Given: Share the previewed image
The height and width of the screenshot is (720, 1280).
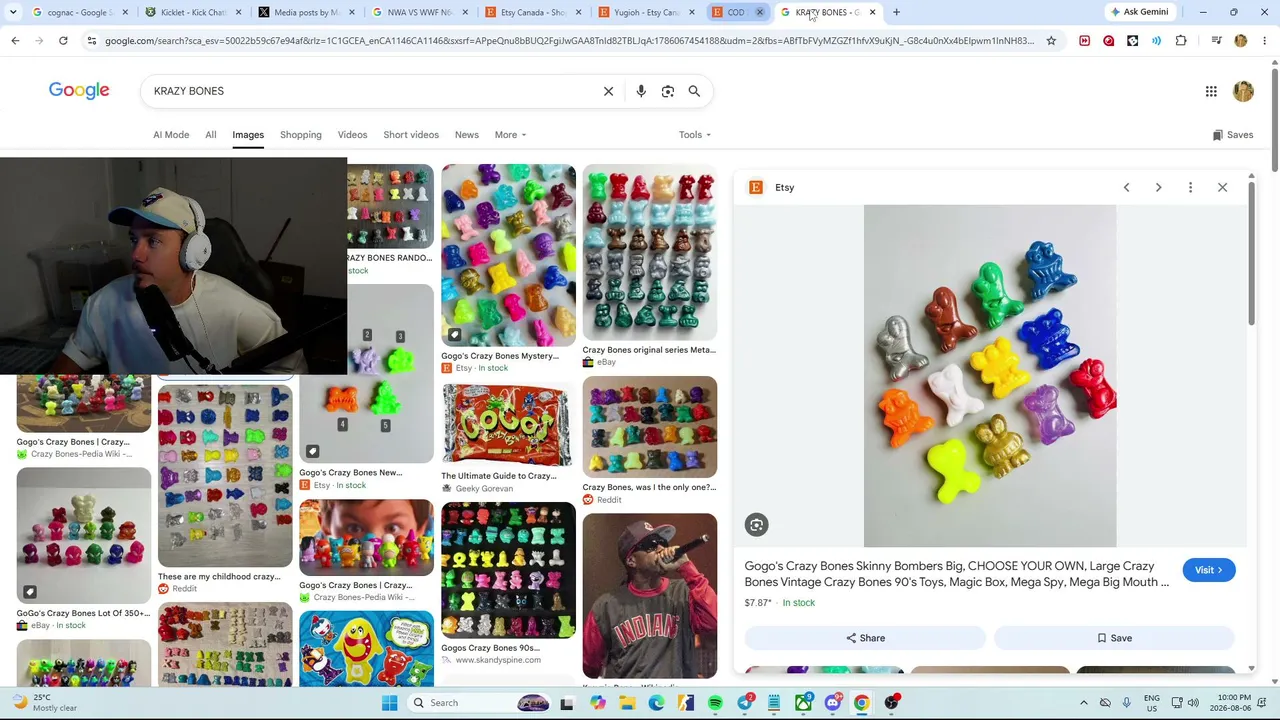Looking at the screenshot, I should point(865,638).
